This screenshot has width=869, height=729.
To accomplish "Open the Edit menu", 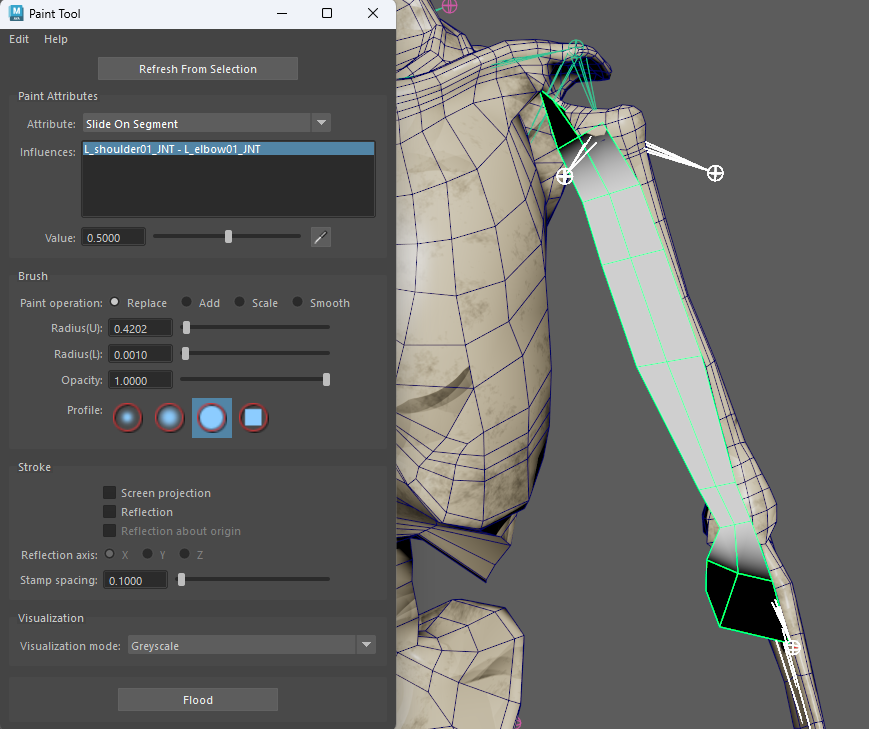I will pos(19,39).
